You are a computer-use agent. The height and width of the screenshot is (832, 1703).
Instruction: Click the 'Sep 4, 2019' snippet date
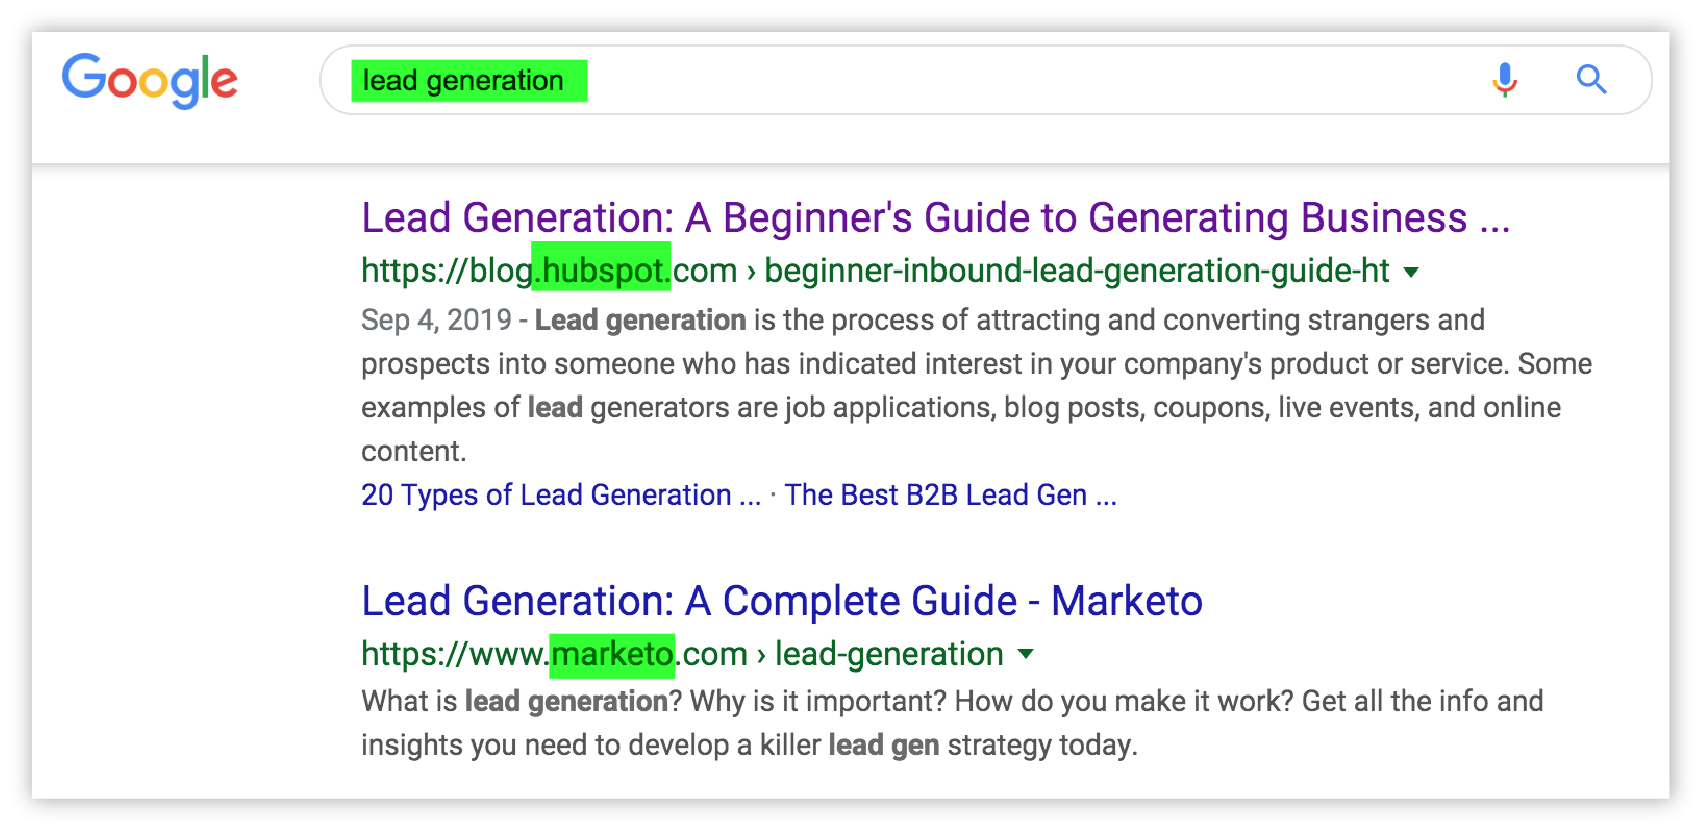[436, 320]
